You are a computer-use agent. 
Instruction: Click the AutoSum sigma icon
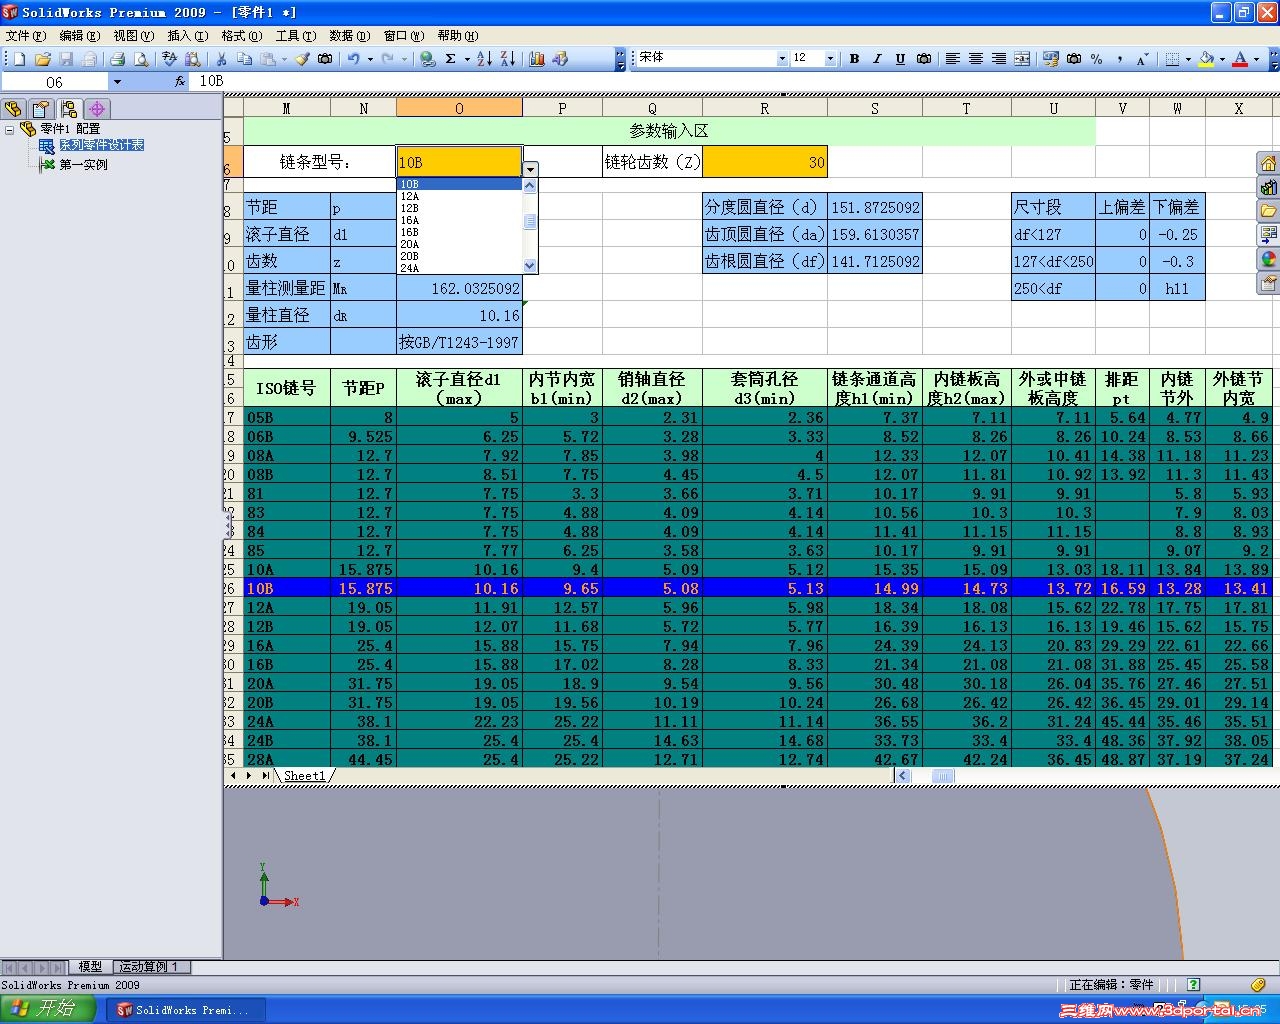point(451,59)
